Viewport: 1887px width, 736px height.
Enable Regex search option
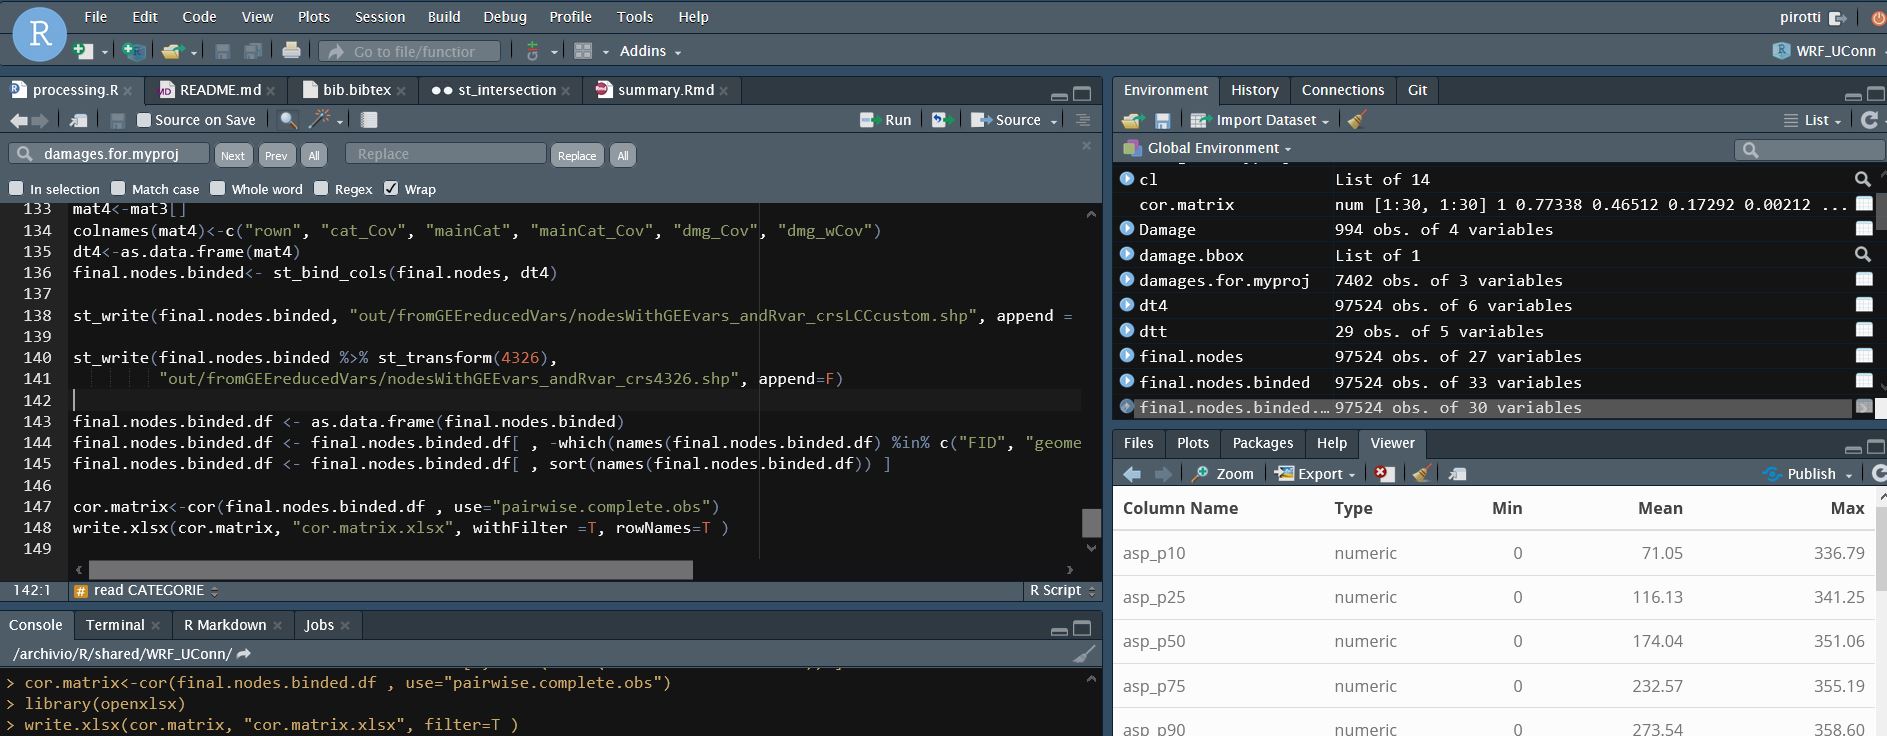pos(321,188)
